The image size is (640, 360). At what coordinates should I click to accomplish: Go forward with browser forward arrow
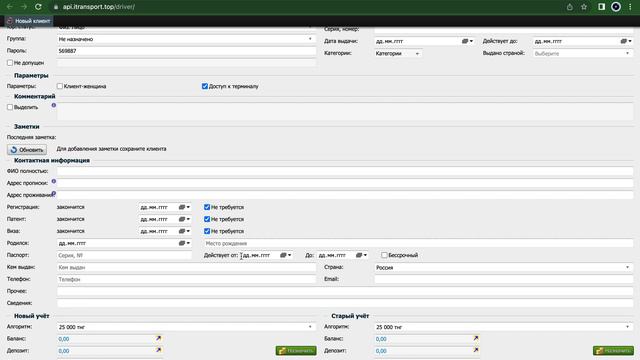coord(24,7)
